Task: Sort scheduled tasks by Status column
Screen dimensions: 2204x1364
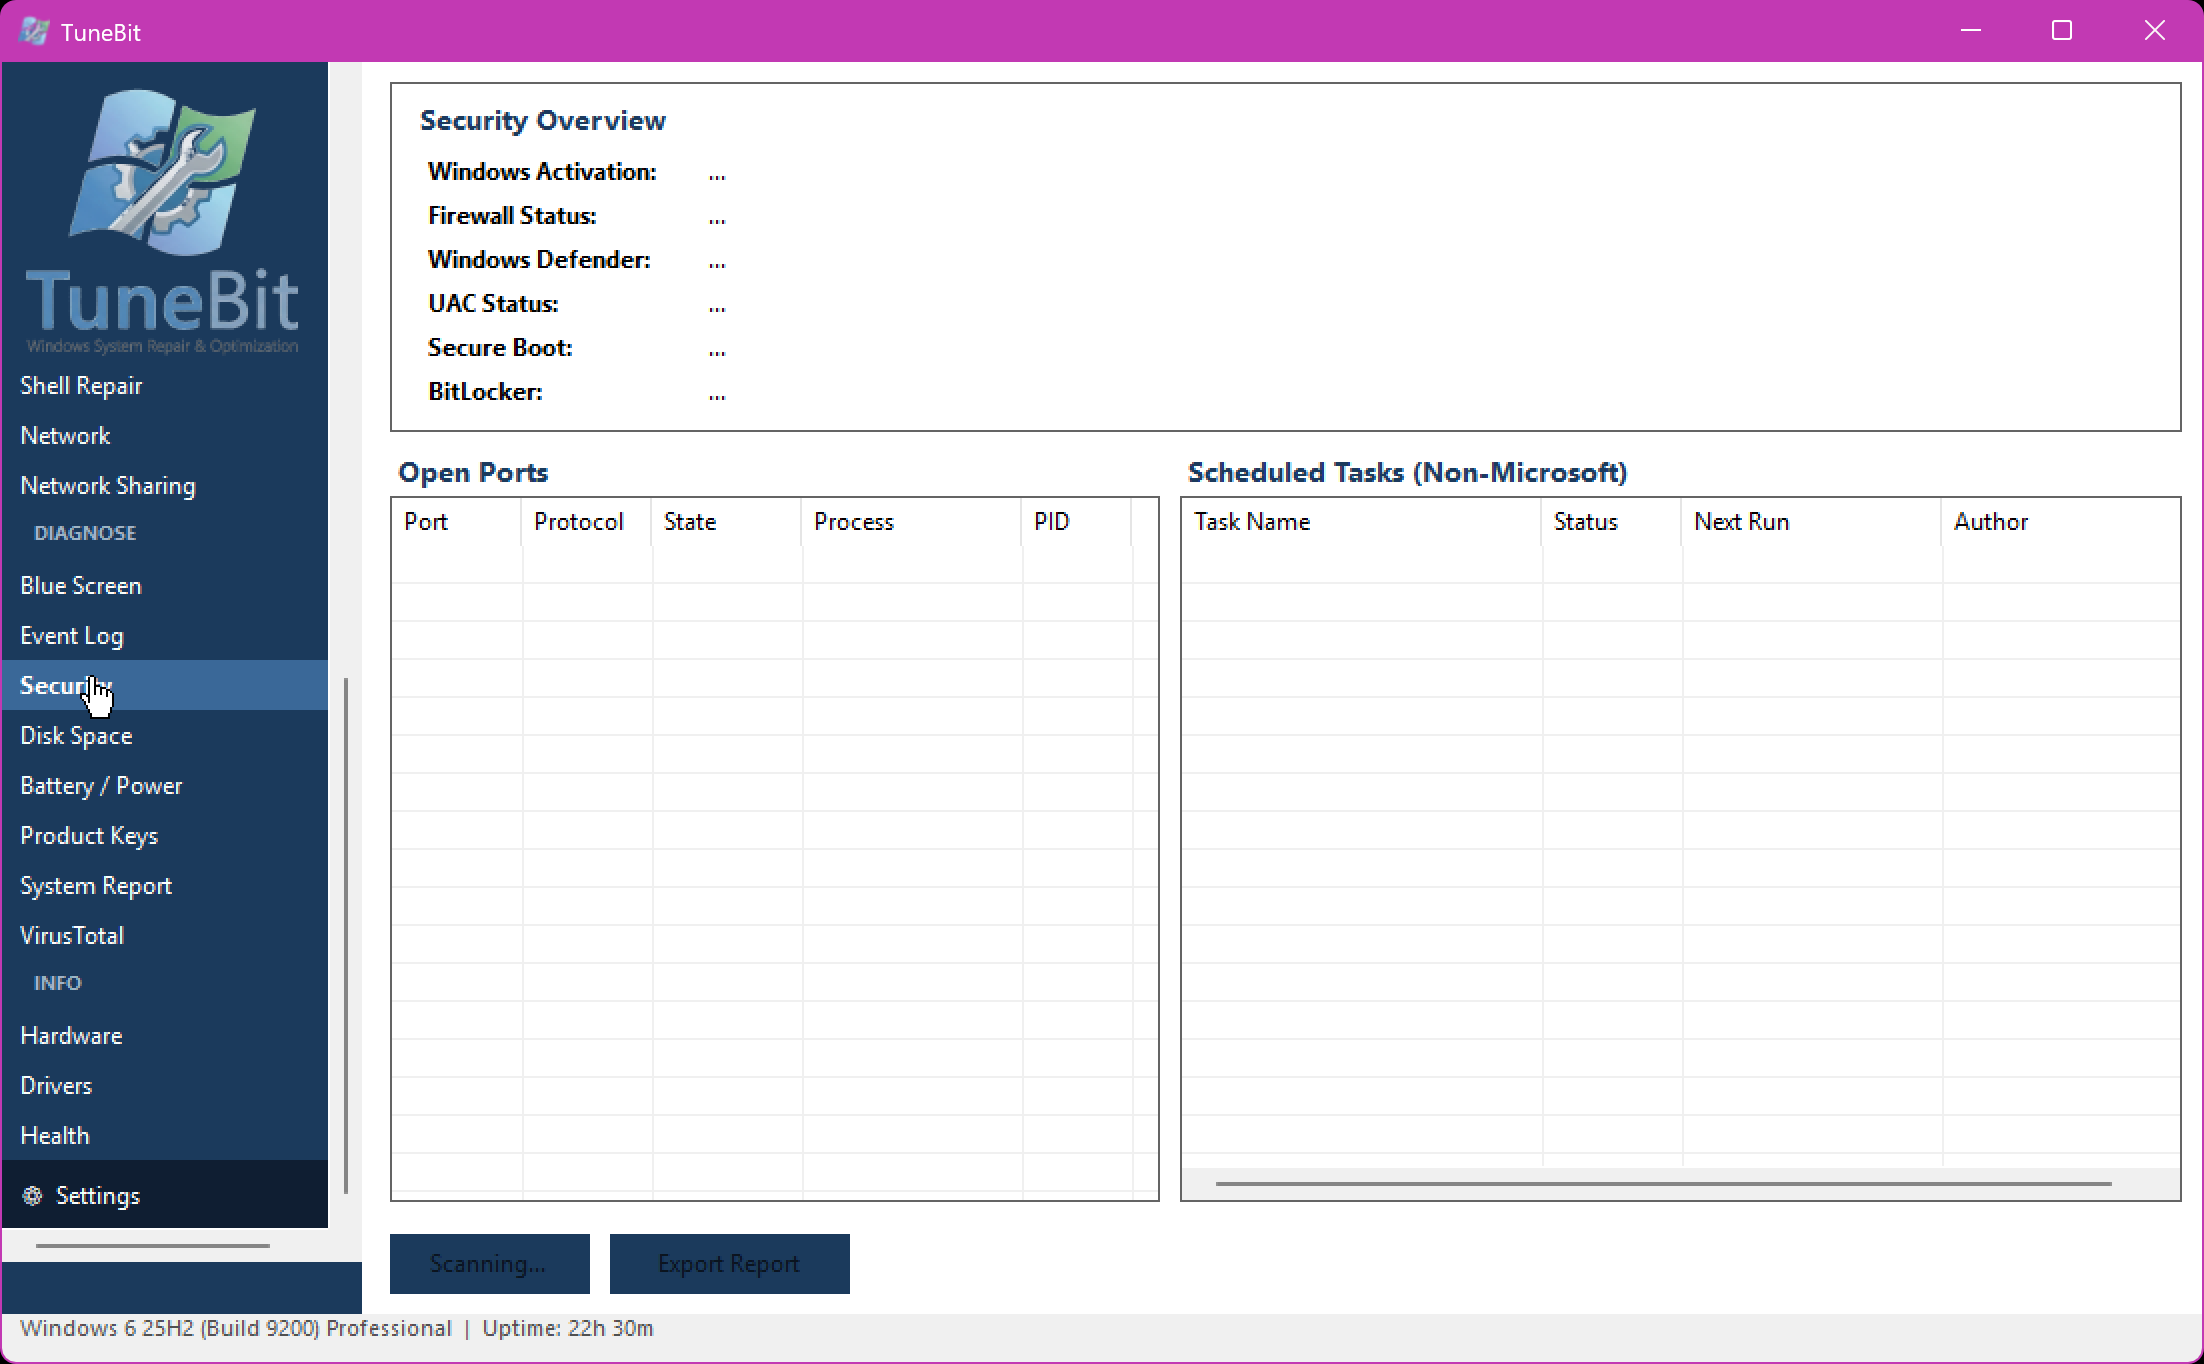Action: coord(1611,522)
